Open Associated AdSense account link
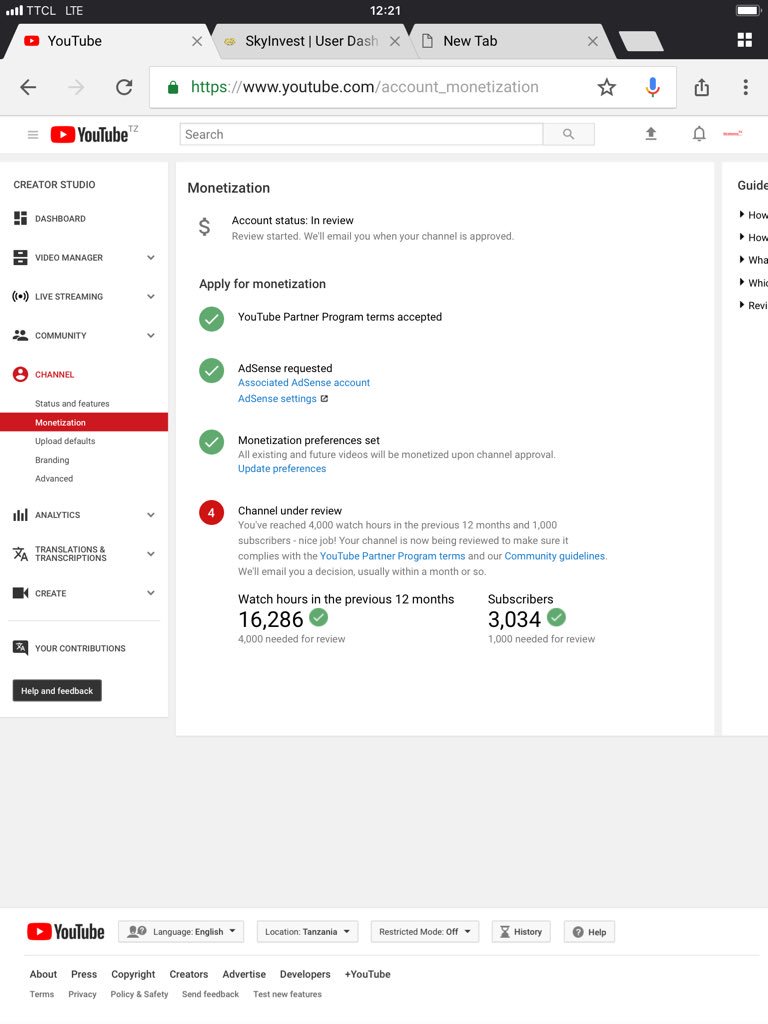The height and width of the screenshot is (1024, 768). point(304,383)
